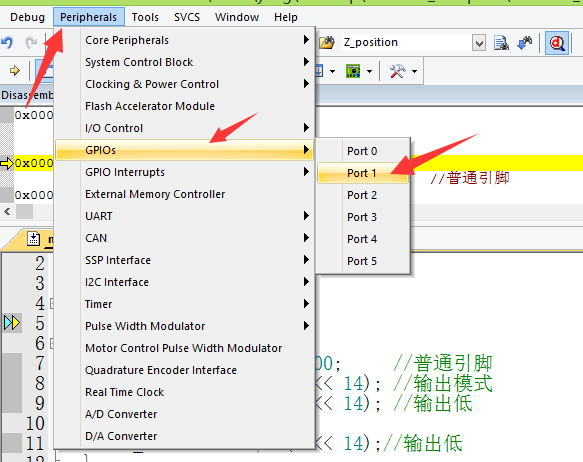Screen dimensions: 583x462
Task: Click line number 7 in the editor gutter
Action: pyautogui.click(x=40, y=363)
